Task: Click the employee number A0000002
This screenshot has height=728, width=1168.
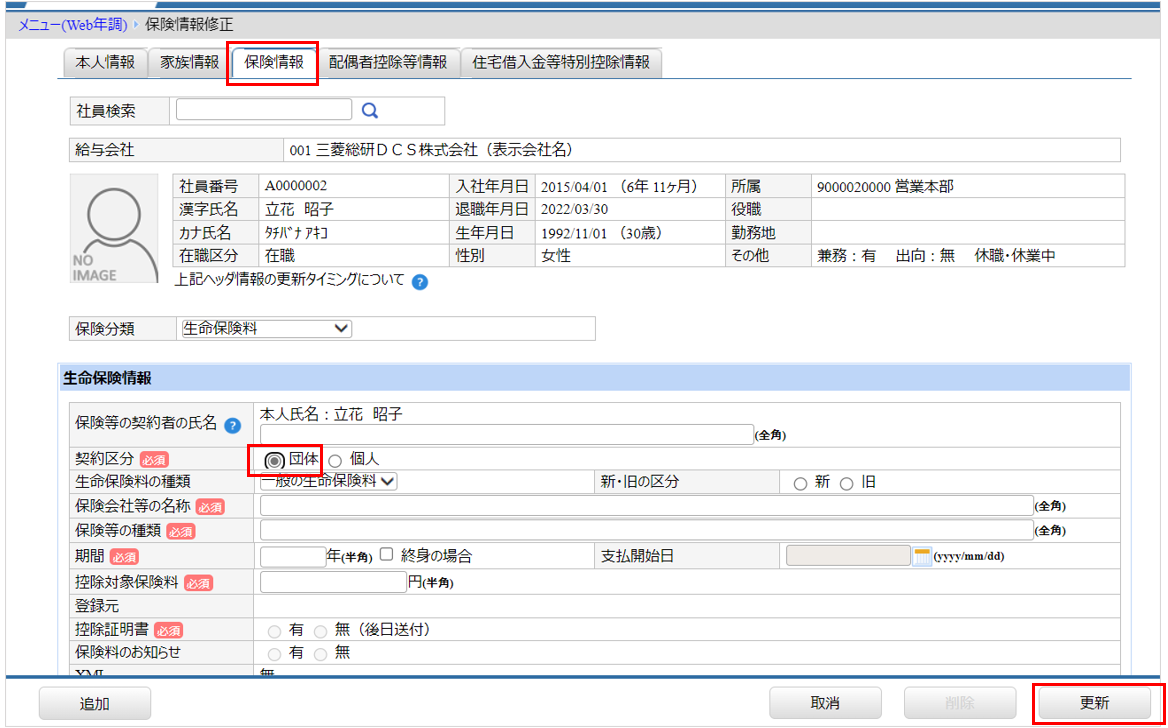Action: point(296,186)
